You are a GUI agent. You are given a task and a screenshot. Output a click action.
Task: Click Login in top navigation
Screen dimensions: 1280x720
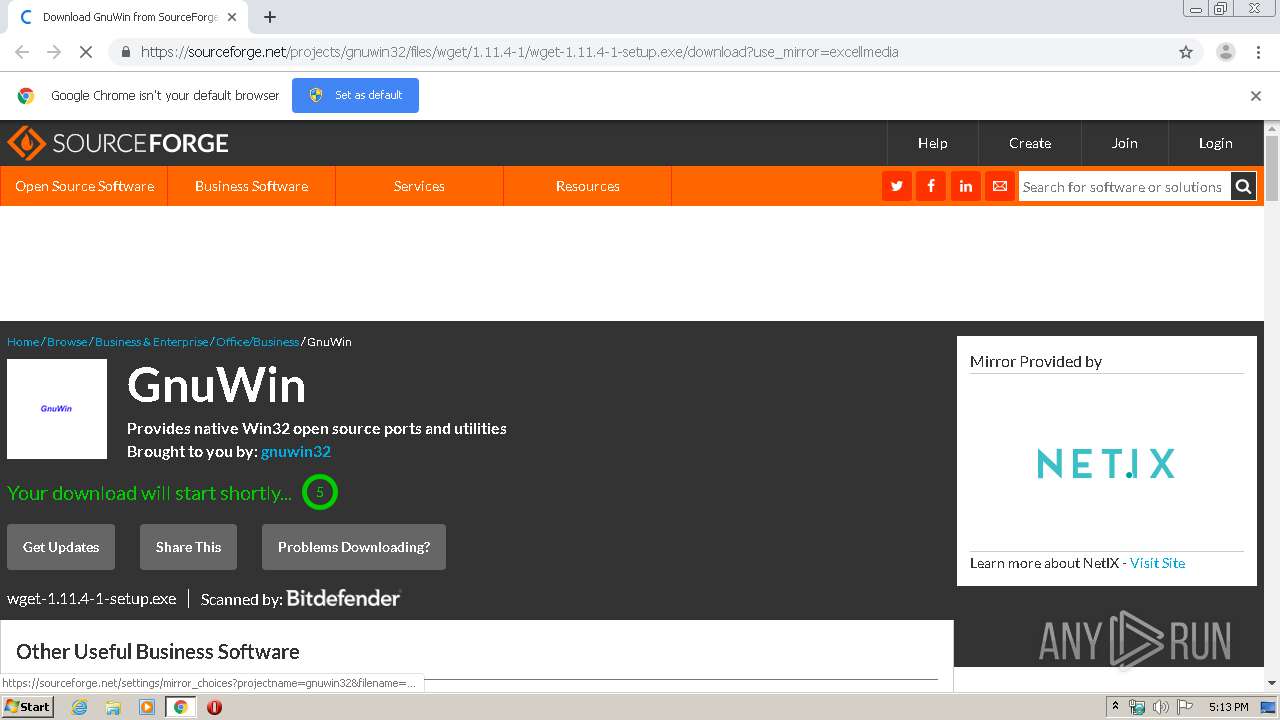[x=1216, y=143]
